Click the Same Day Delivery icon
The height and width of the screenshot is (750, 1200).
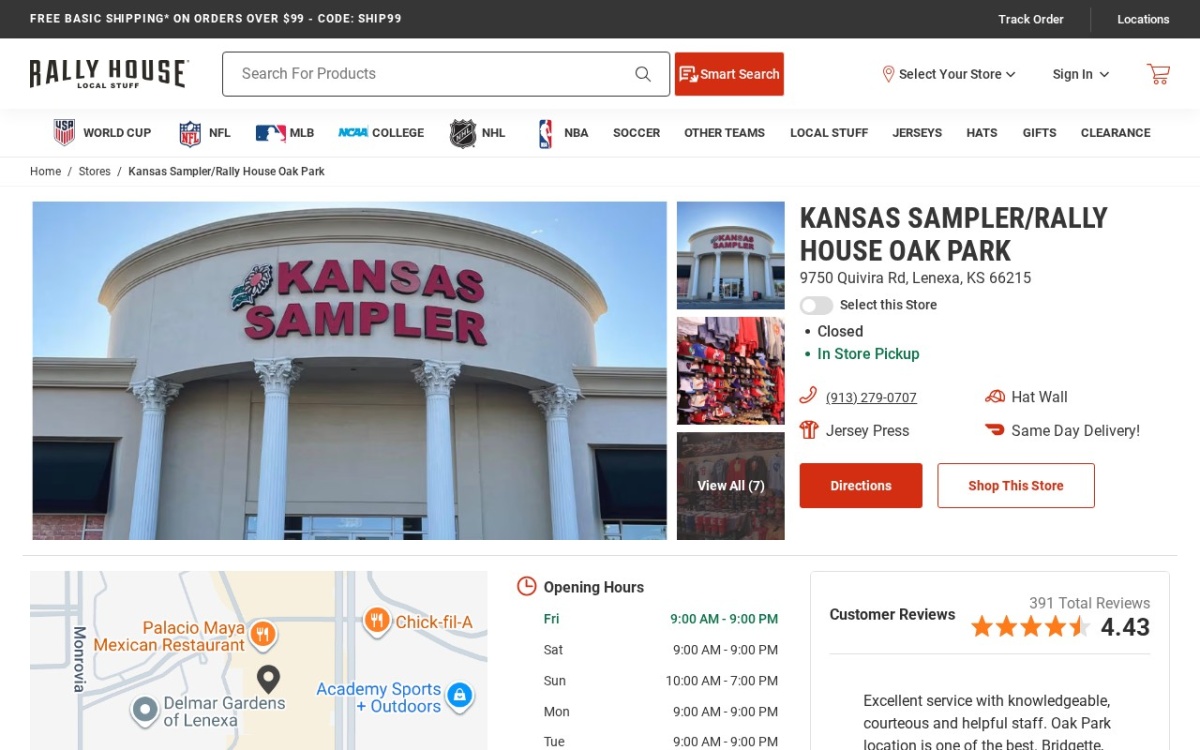[994, 430]
